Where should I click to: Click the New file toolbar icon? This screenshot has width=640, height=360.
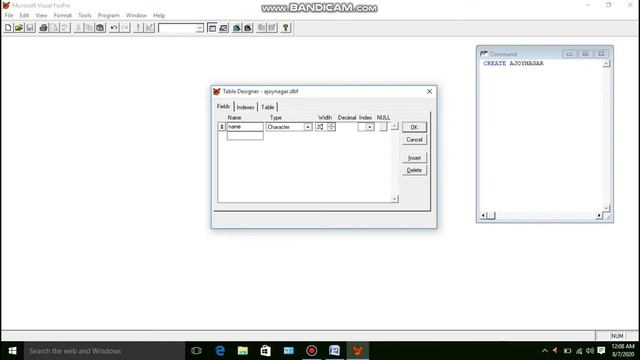8,28
